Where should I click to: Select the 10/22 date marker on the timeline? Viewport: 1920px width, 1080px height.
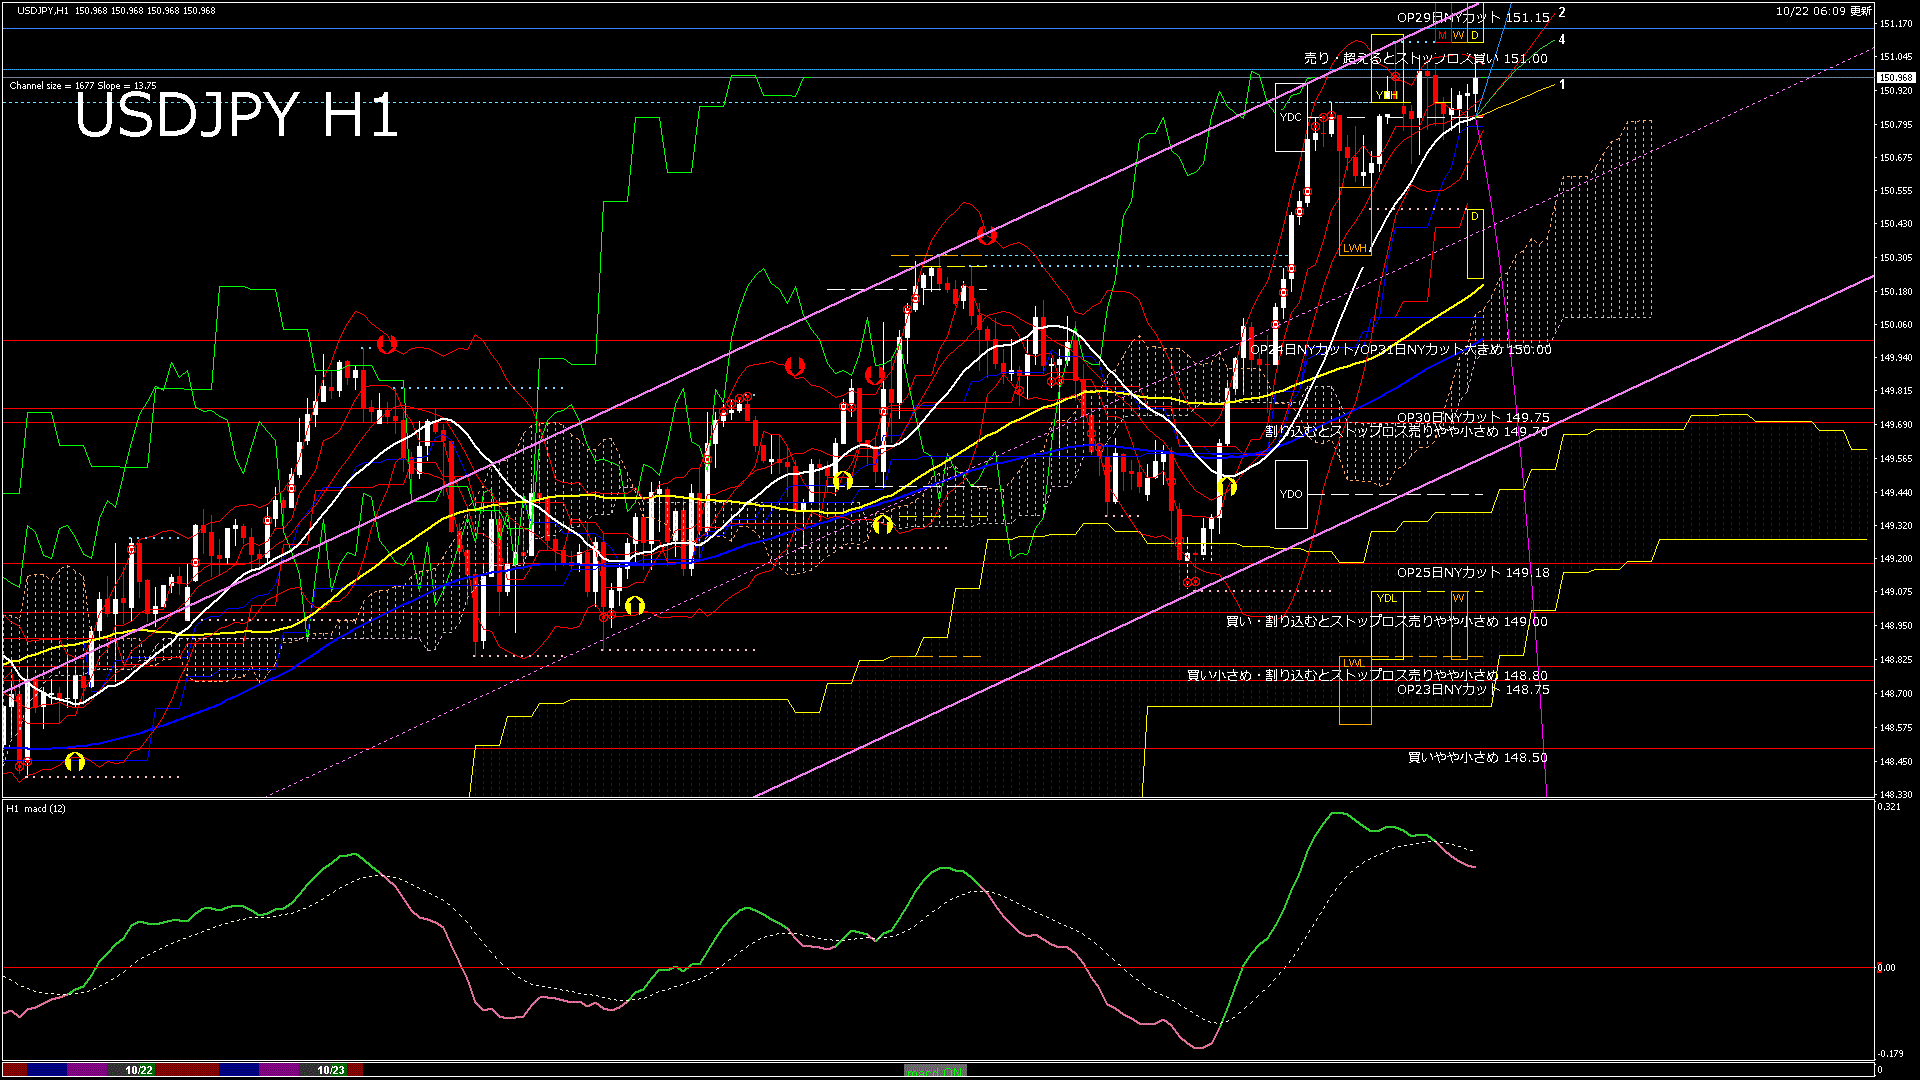[x=139, y=1070]
